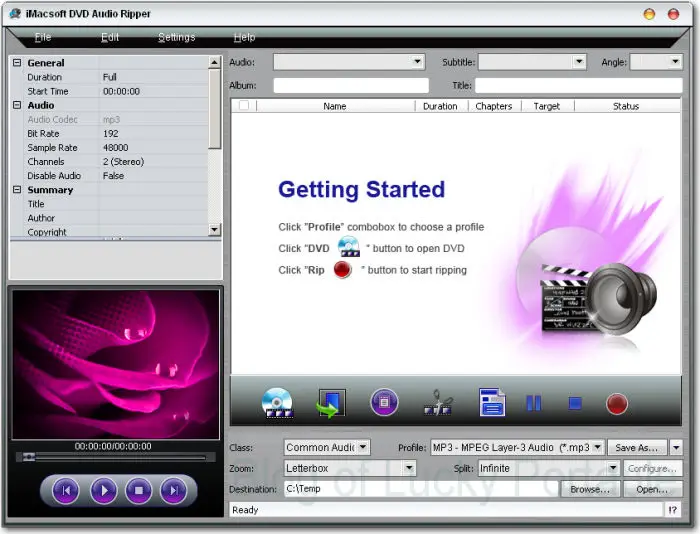Click the red close window button
This screenshot has height=534, width=700.
673,14
